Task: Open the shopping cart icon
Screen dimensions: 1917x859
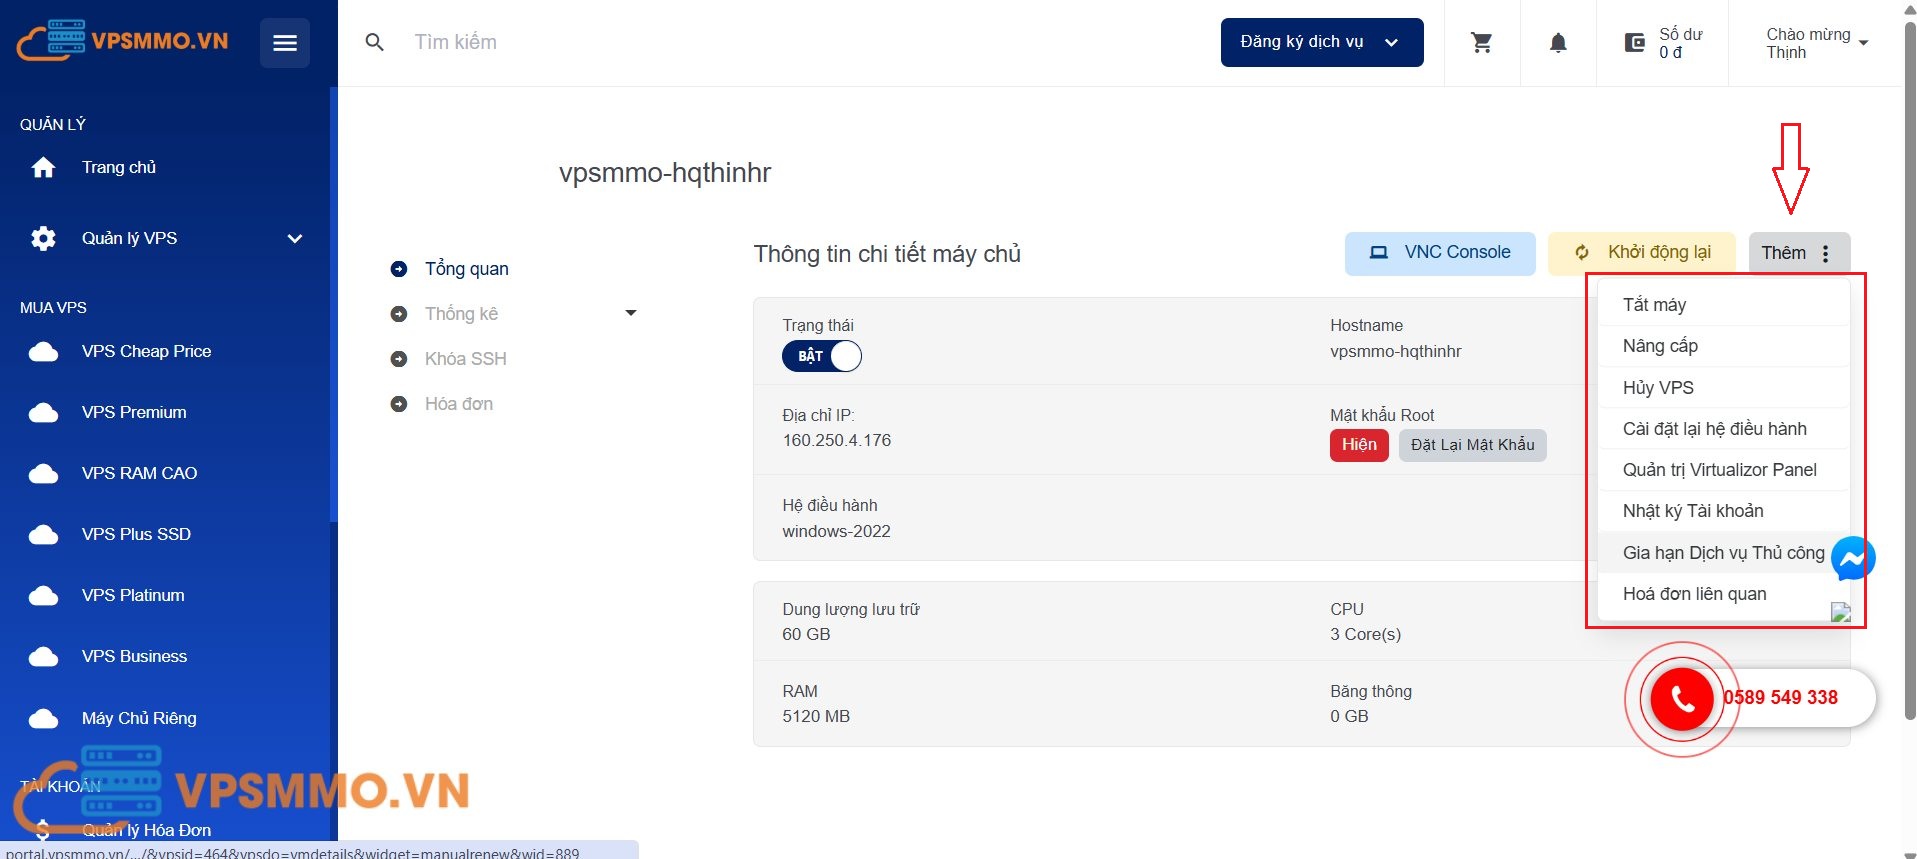Action: pyautogui.click(x=1481, y=43)
